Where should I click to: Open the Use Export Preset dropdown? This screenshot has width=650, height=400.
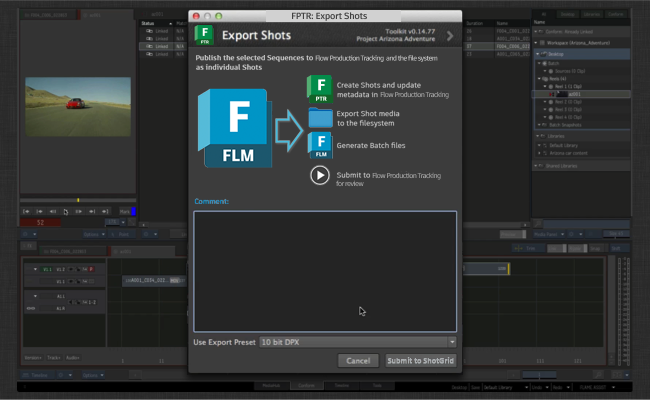pyautogui.click(x=358, y=342)
